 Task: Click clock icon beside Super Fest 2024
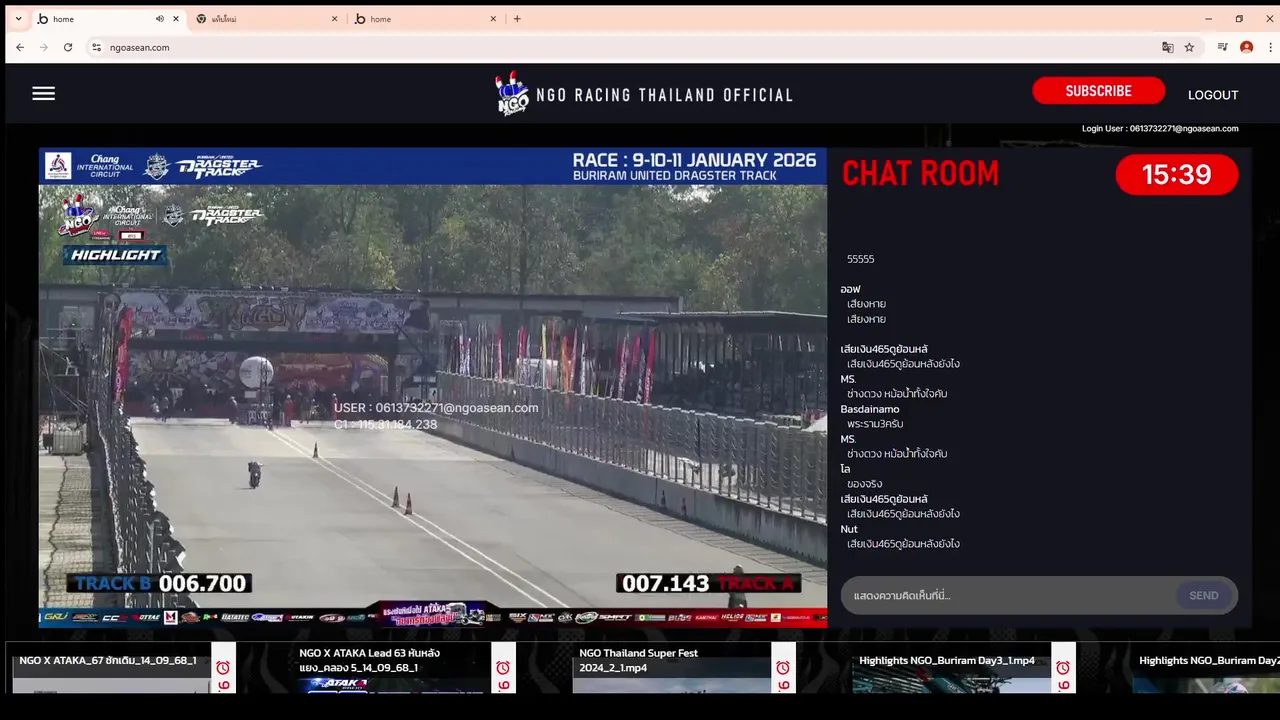(783, 668)
